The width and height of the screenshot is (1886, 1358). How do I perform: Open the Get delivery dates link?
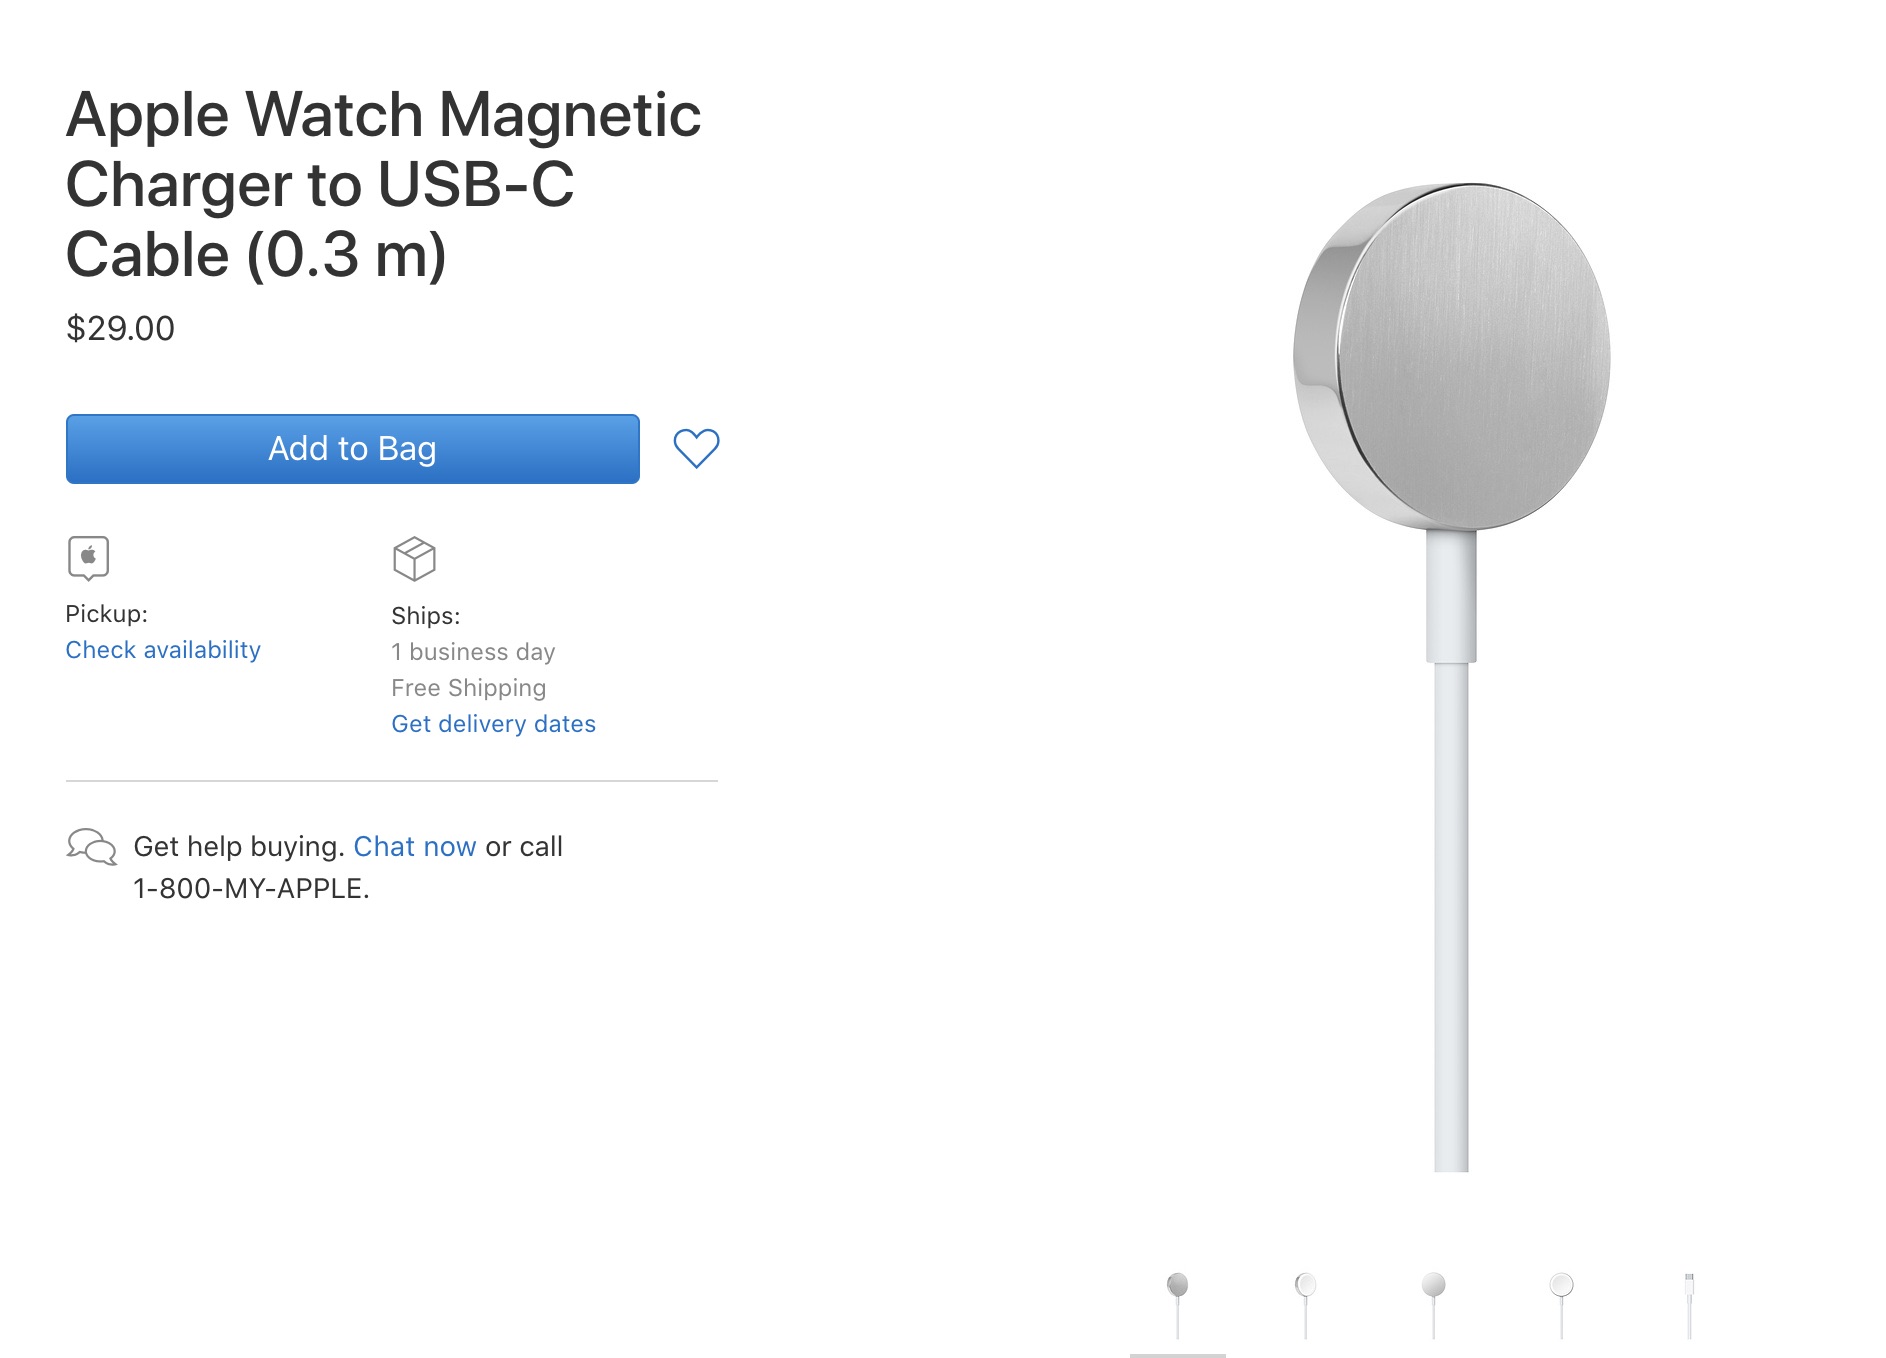click(x=493, y=724)
